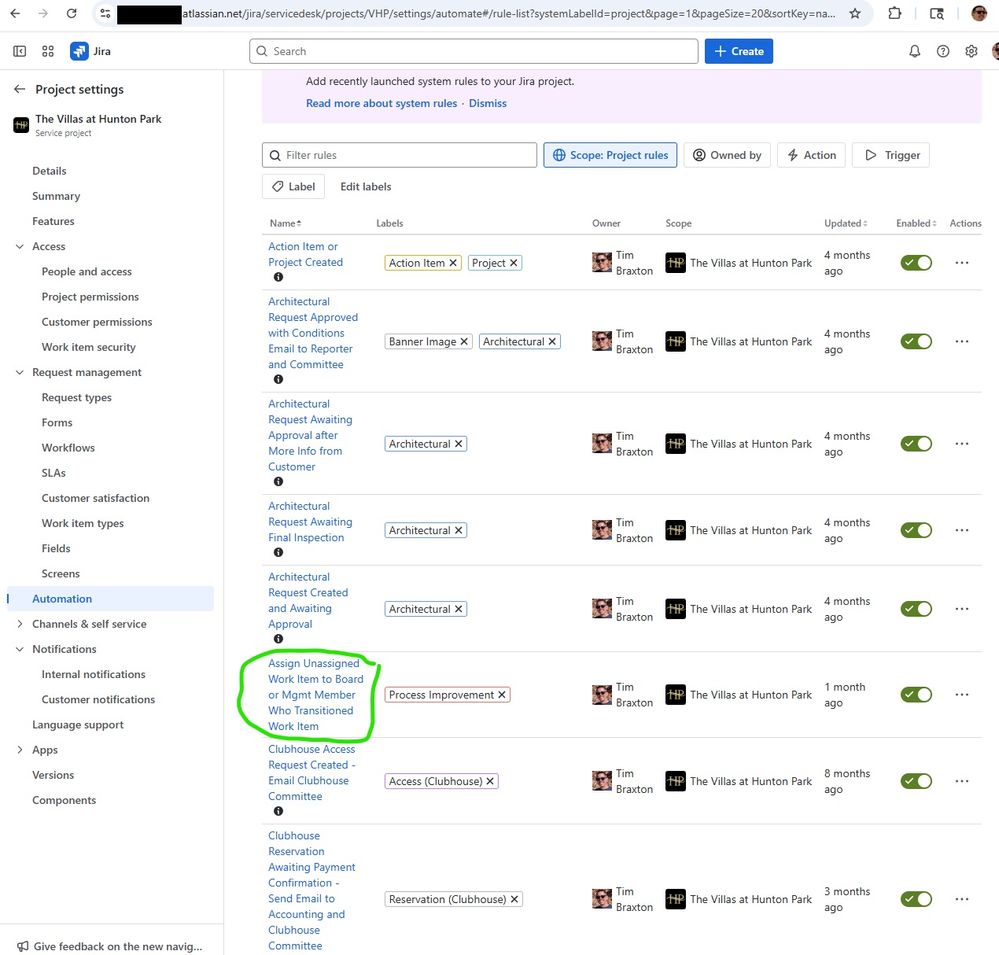Sort rules by Enabled column
The height and width of the screenshot is (955, 999).
916,223
